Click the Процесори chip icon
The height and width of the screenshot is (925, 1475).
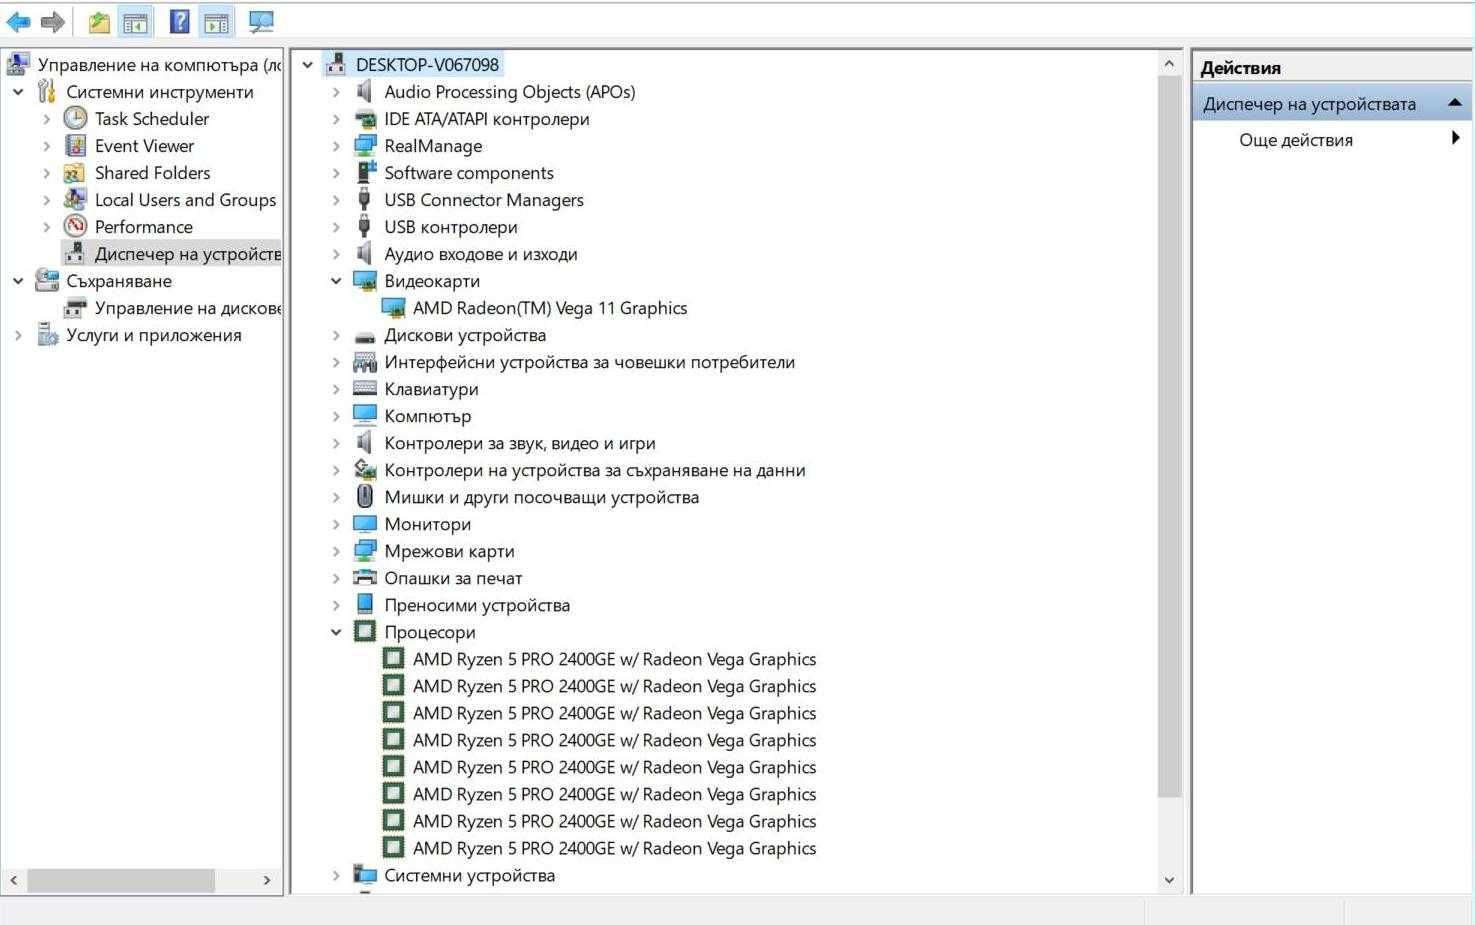365,631
